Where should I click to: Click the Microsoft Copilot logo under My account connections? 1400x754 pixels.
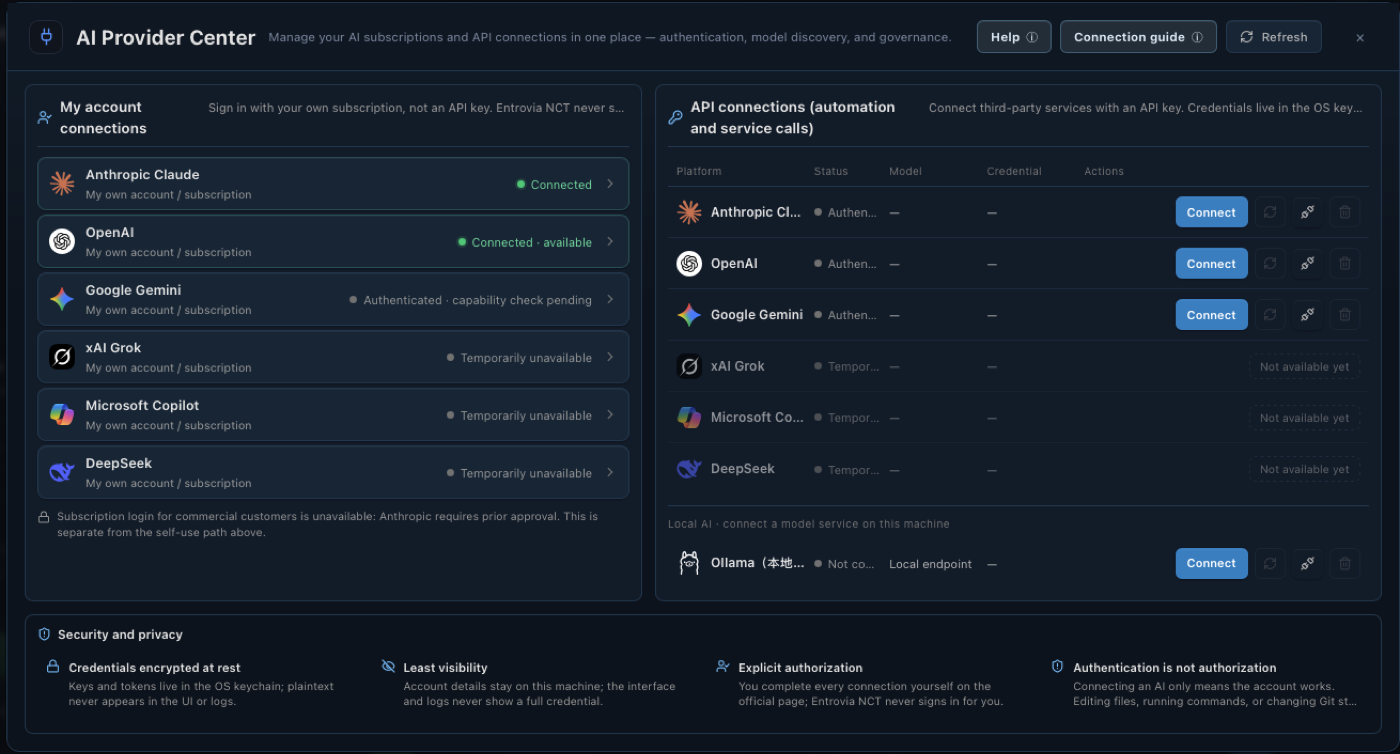click(62, 415)
